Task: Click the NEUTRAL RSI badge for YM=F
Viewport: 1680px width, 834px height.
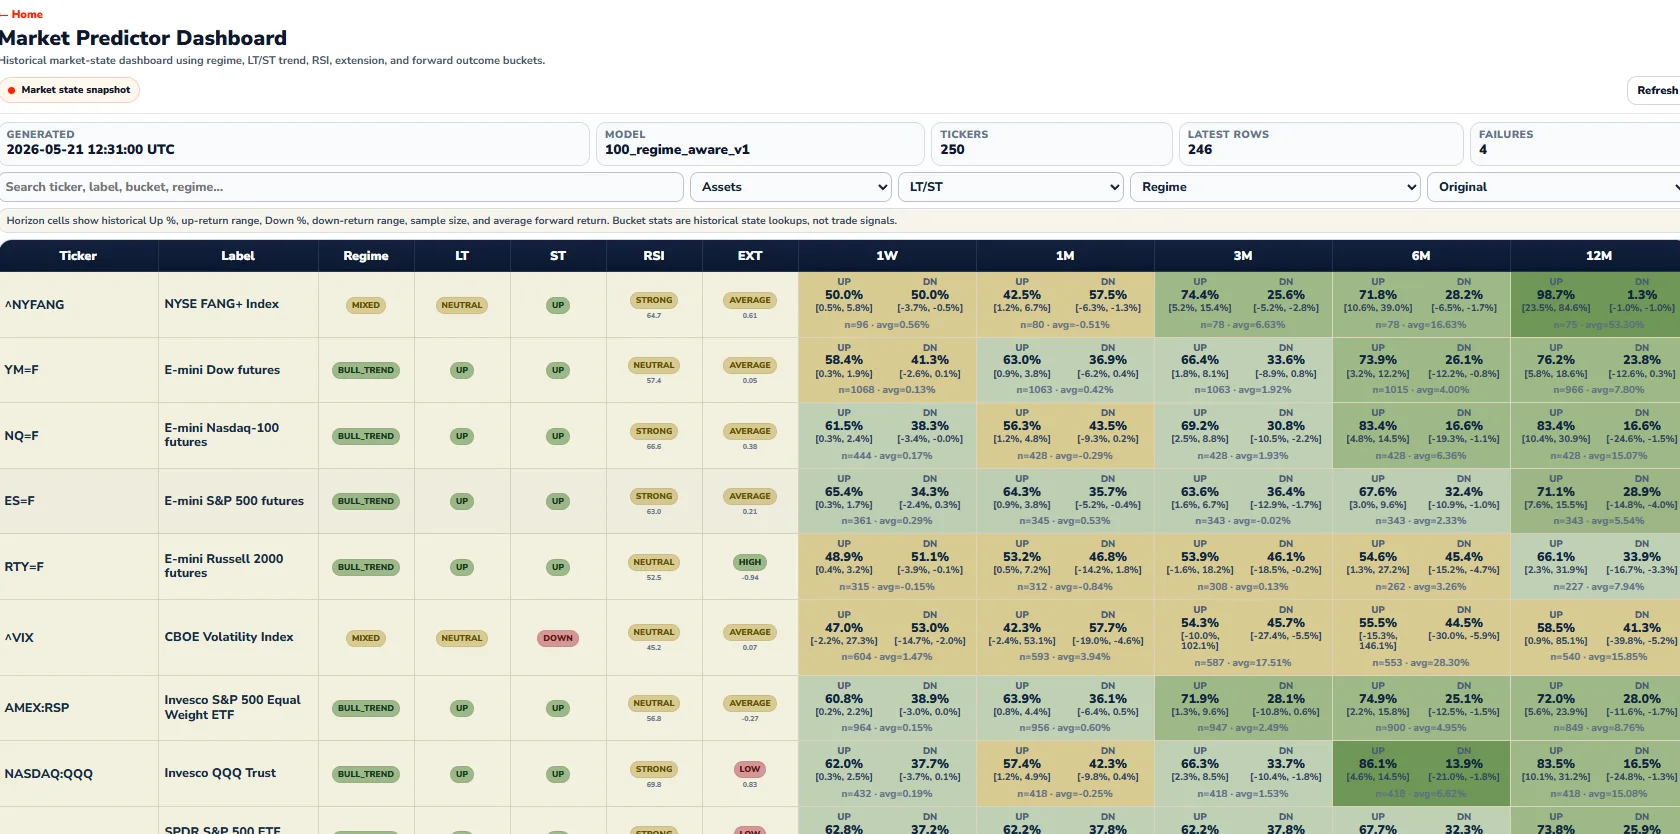Action: 654,365
